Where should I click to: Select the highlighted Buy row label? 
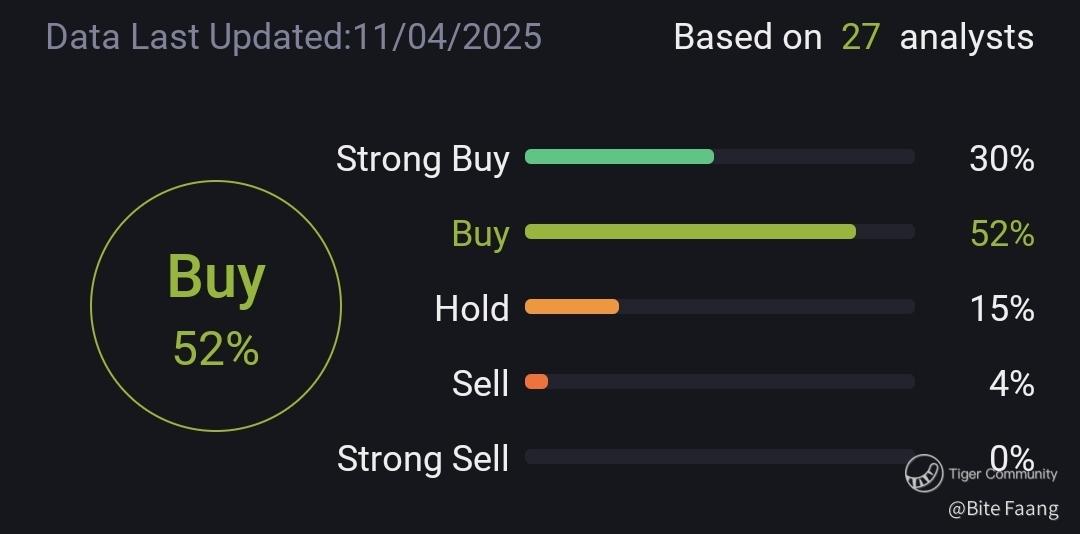pos(480,234)
